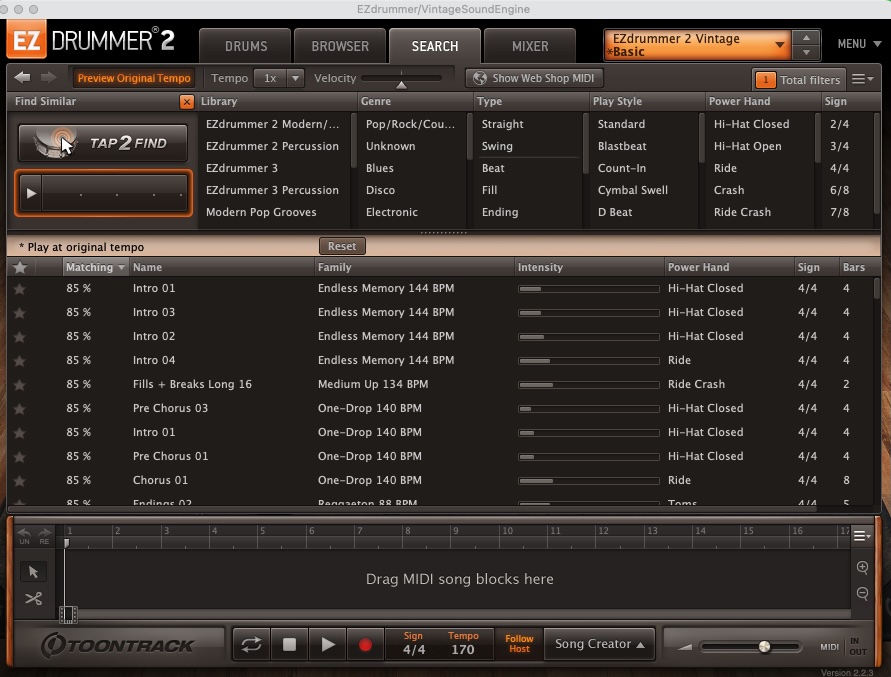Select the scissors cut tool
The height and width of the screenshot is (677, 891).
click(33, 599)
